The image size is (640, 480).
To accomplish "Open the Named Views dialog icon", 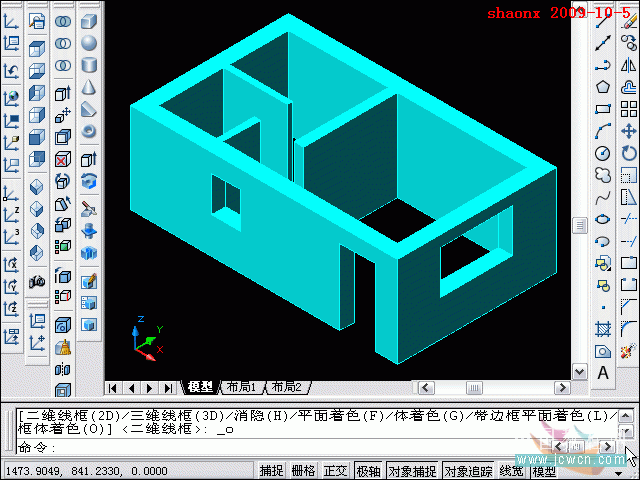I will click(37, 21).
